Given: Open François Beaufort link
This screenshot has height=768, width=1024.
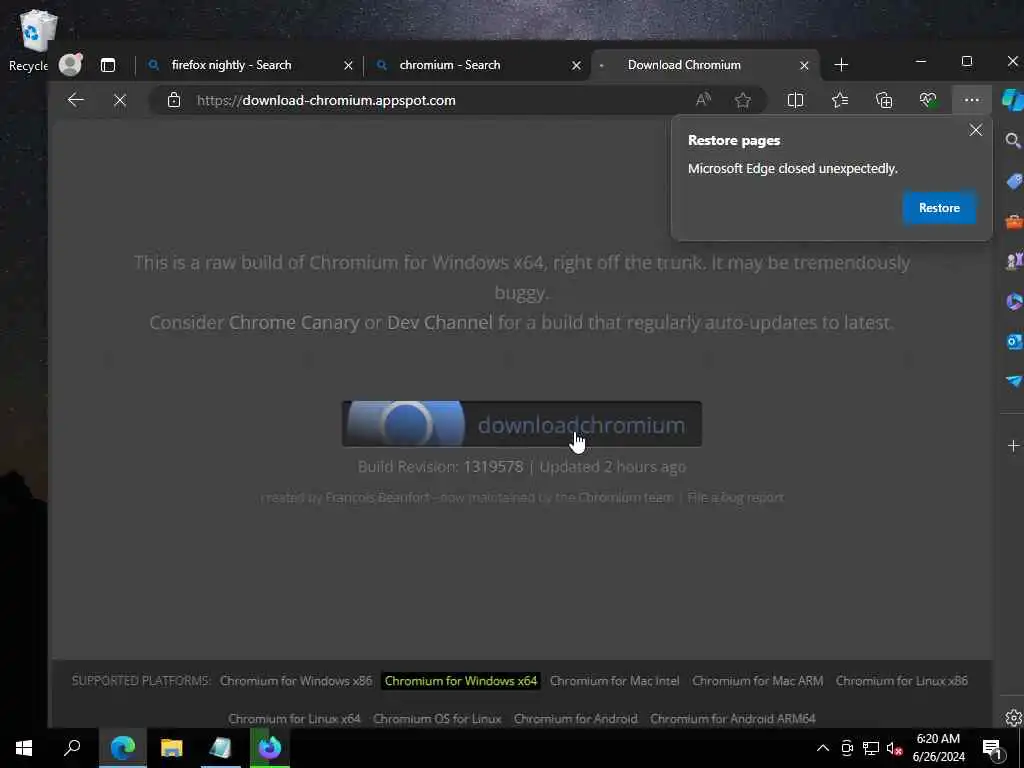Looking at the screenshot, I should coord(377,498).
